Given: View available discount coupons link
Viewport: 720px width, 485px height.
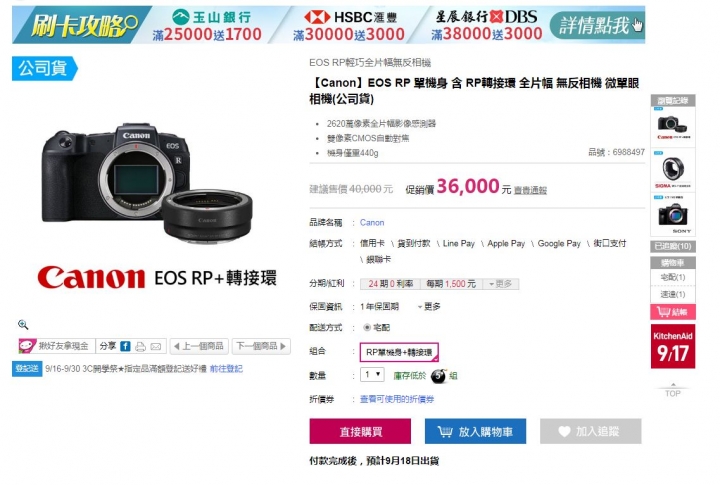Looking at the screenshot, I should [397, 399].
